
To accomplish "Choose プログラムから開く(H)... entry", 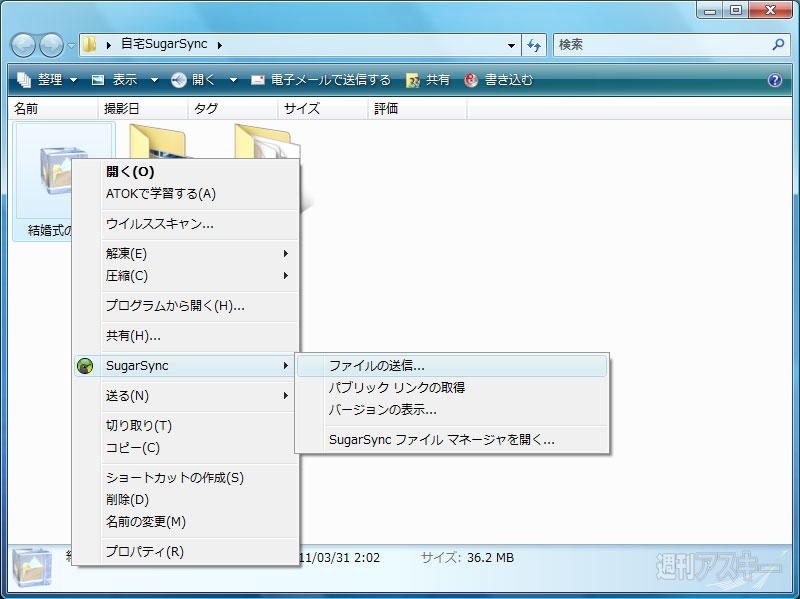I will 186,306.
